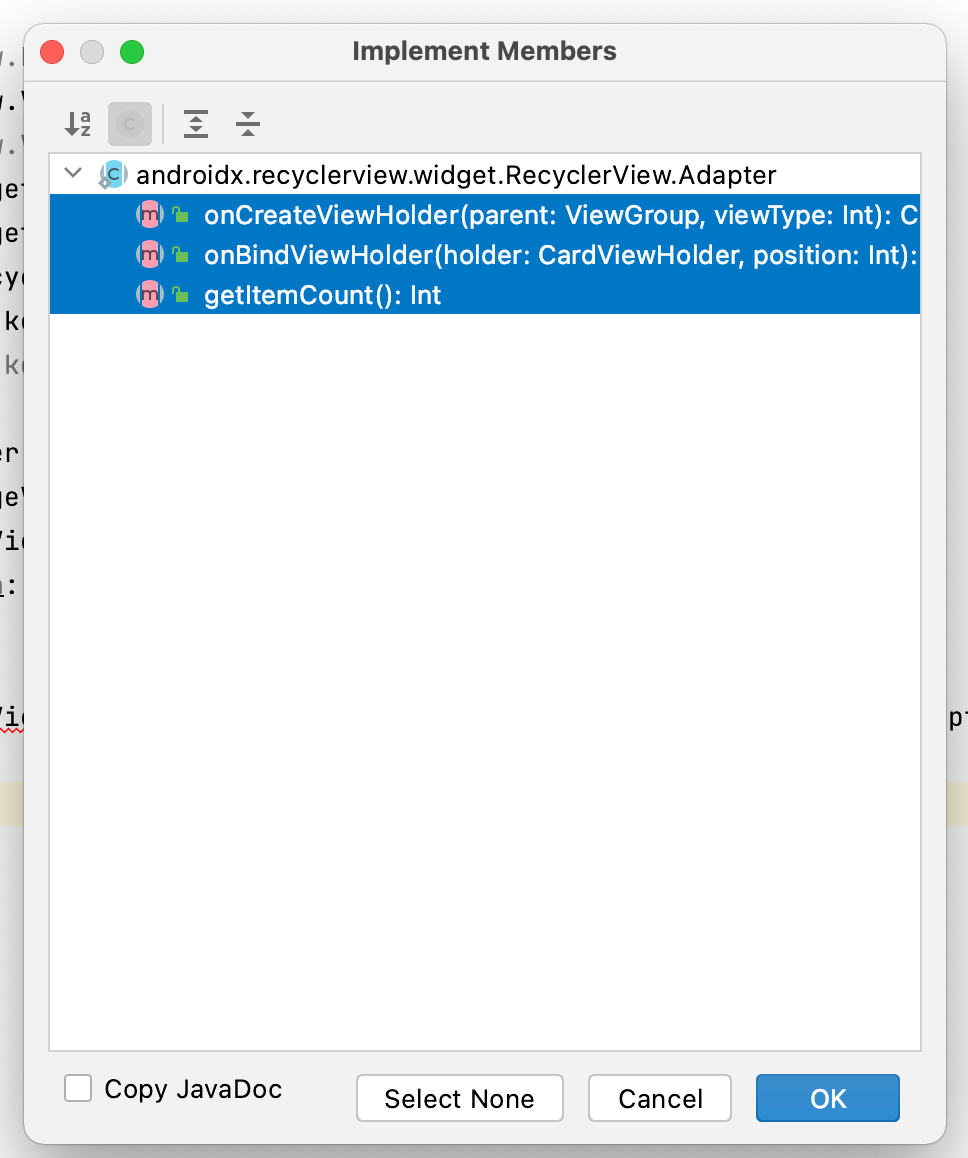Collapse all tree nodes via the collapse-all icon
Image resolution: width=968 pixels, height=1158 pixels.
coord(247,124)
